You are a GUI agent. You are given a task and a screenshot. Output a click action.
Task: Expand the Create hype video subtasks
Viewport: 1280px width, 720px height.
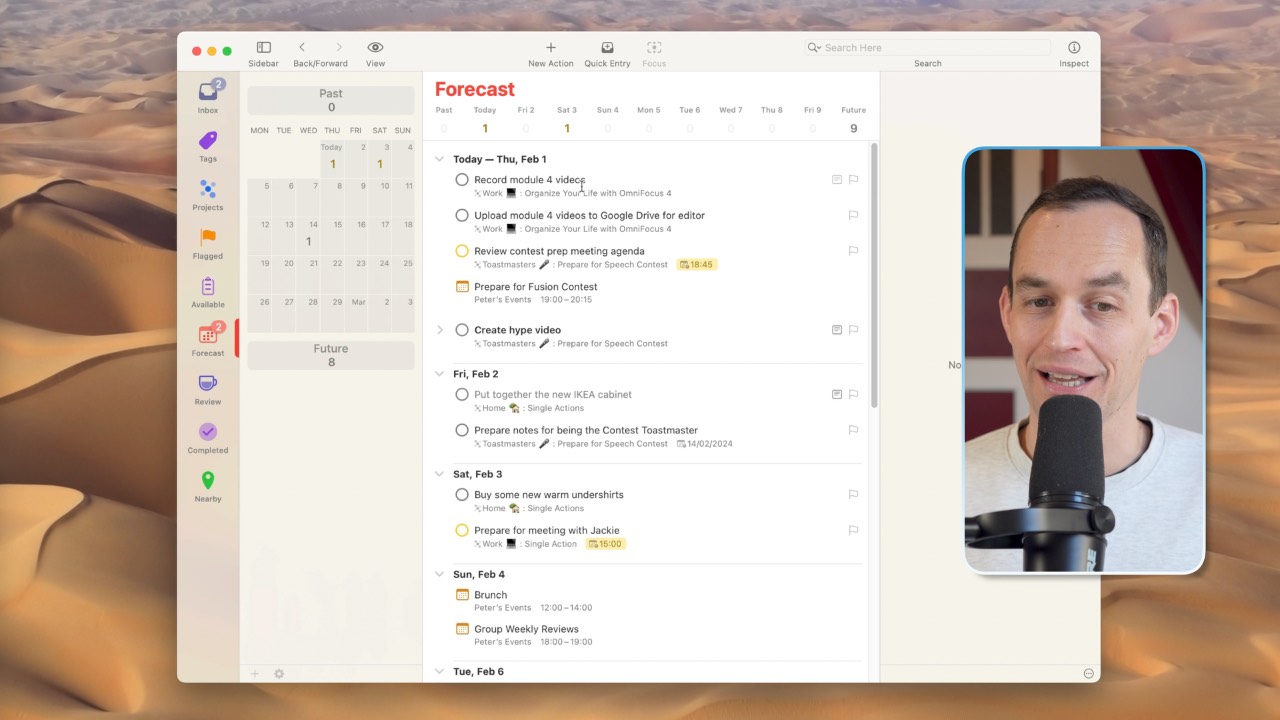(x=439, y=330)
